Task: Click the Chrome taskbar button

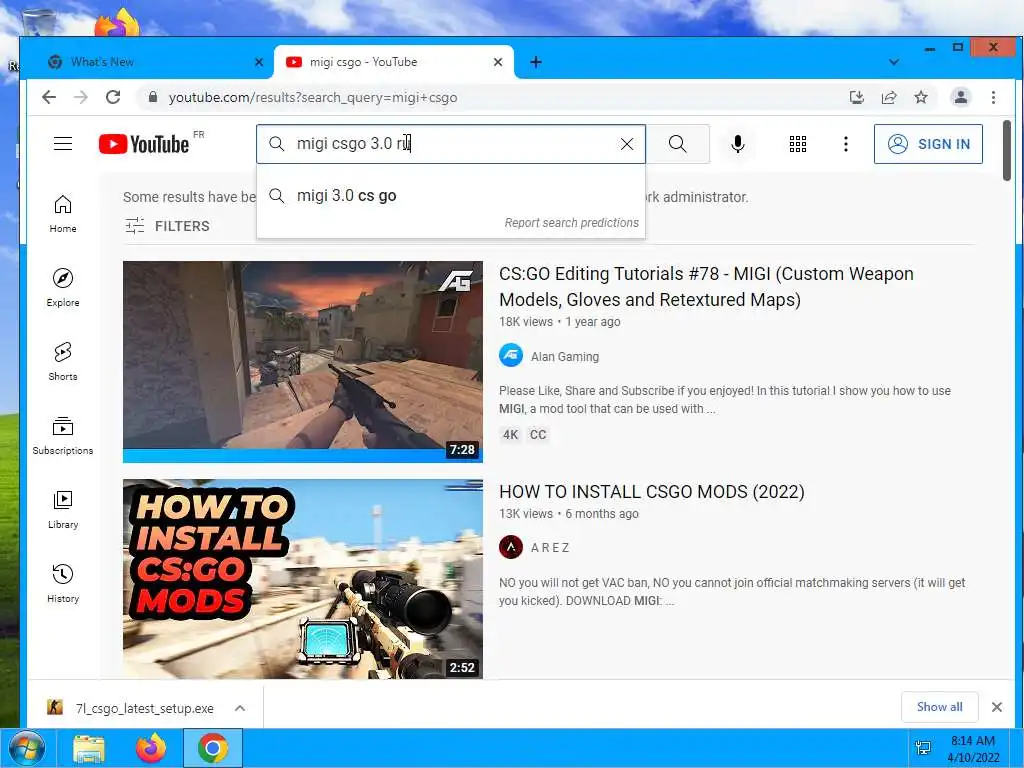Action: coord(213,748)
